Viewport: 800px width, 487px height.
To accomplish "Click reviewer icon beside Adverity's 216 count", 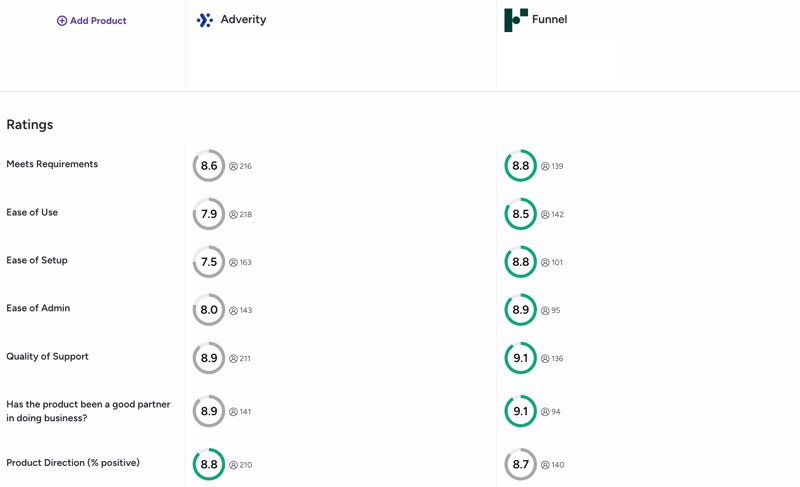I will pyautogui.click(x=234, y=167).
